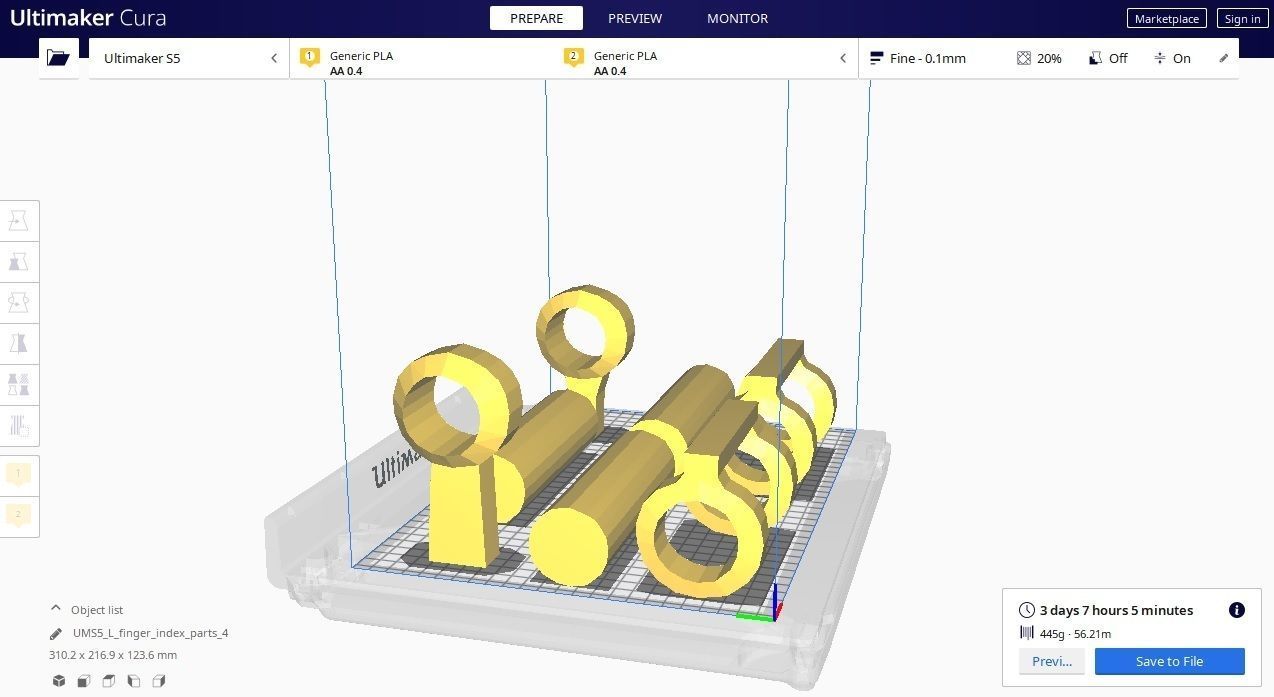Click the pencil rename icon beside job name
Screen dimensions: 1274x697
pyautogui.click(x=56, y=633)
